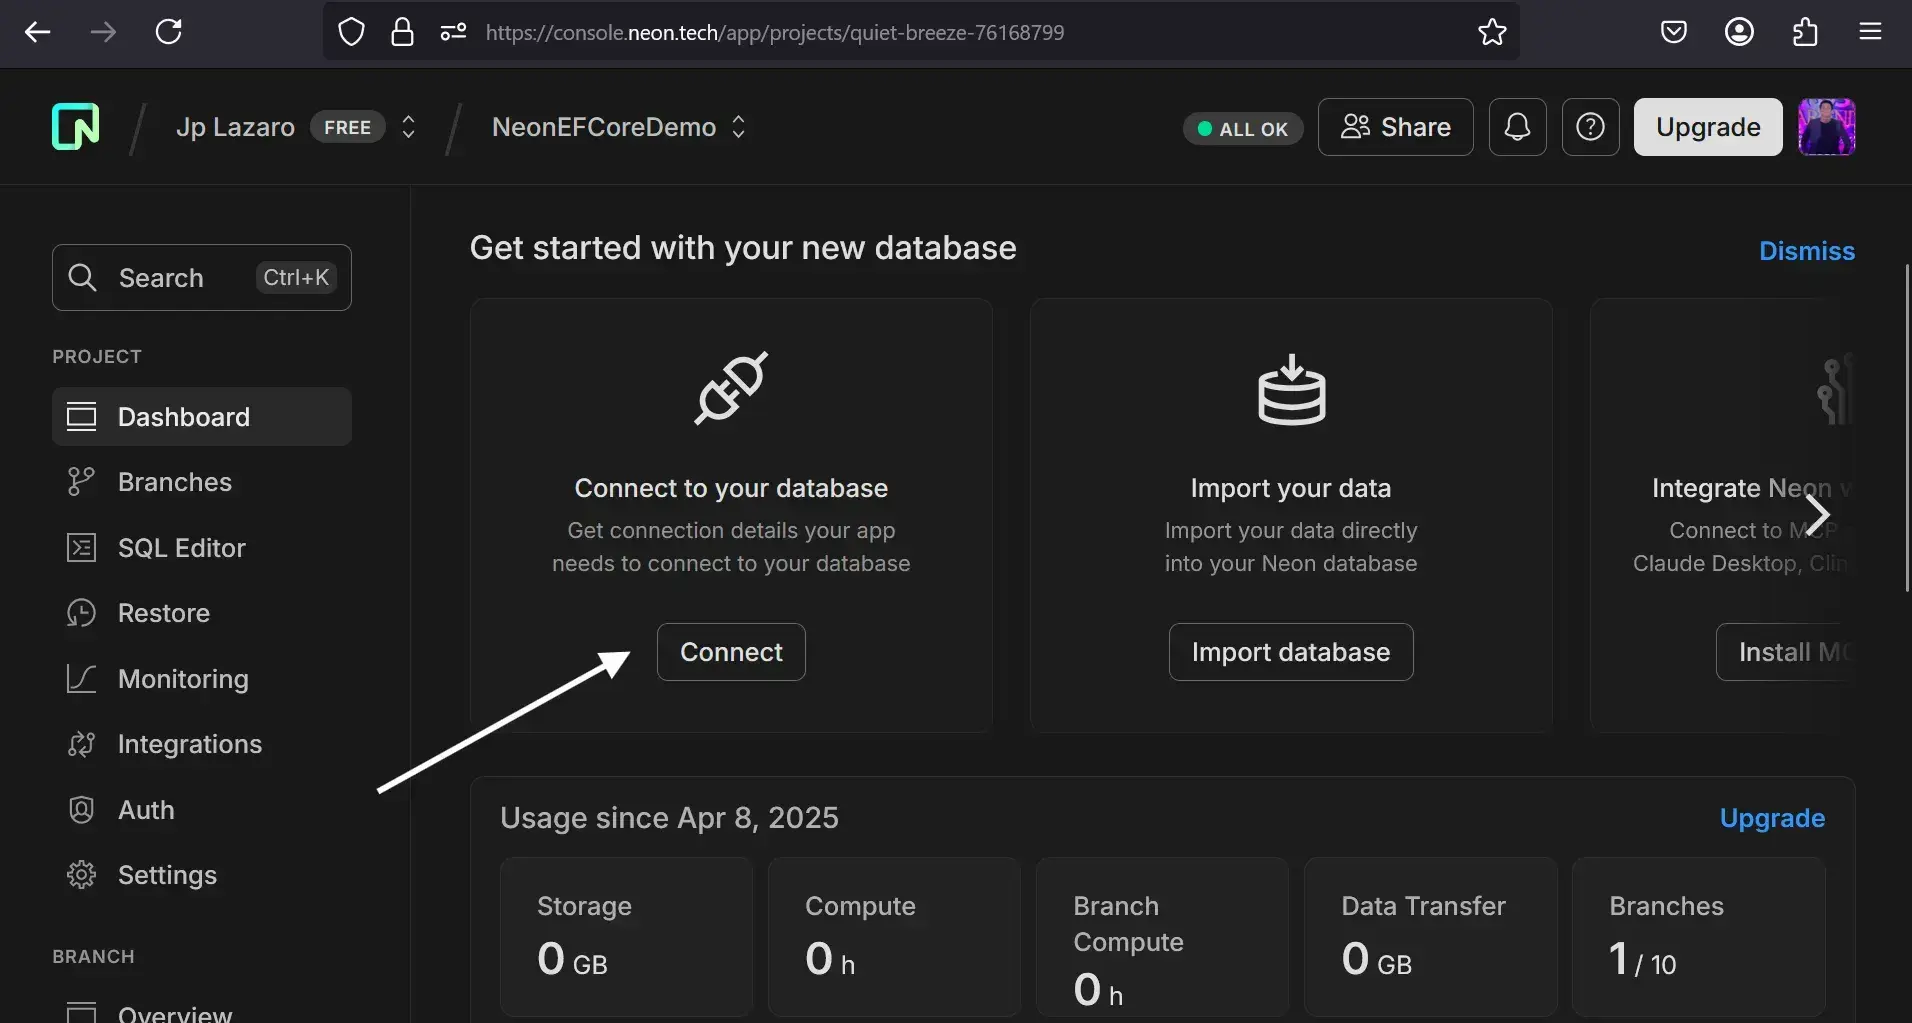Image resolution: width=1912 pixels, height=1023 pixels.
Task: Click the Import database button
Action: click(x=1291, y=652)
